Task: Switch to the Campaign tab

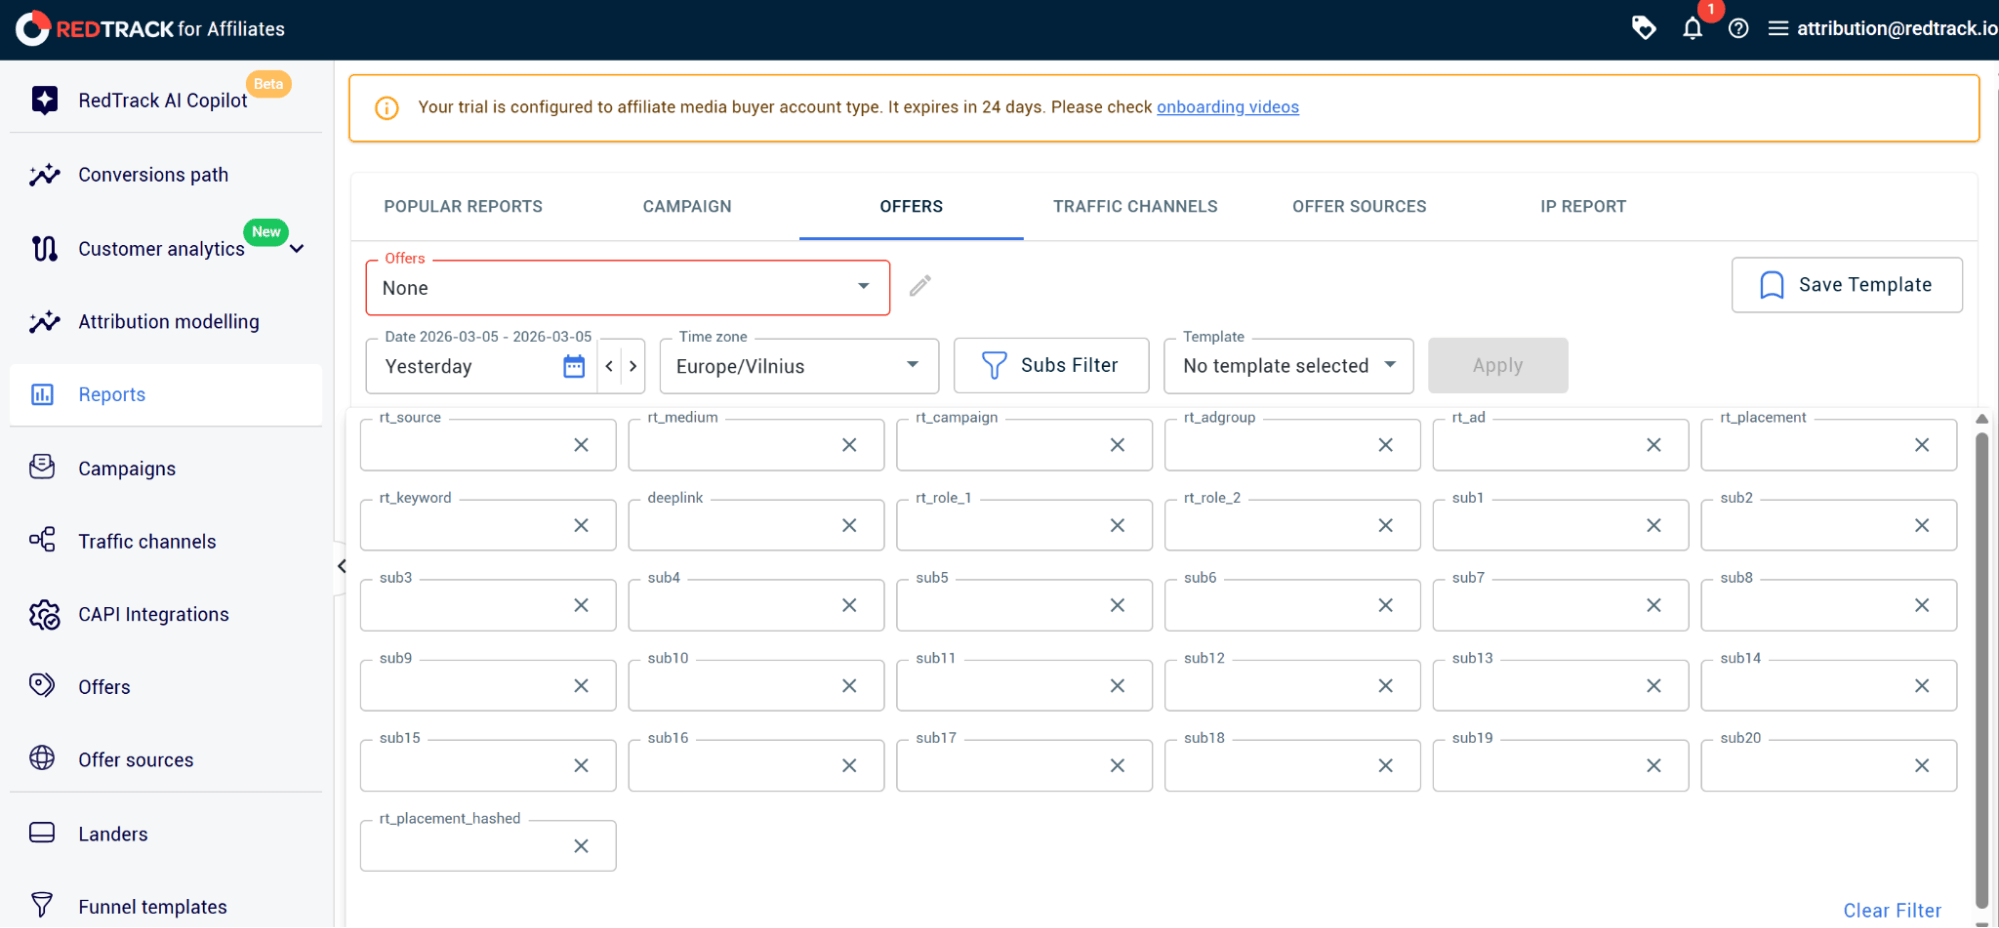Action: point(687,206)
